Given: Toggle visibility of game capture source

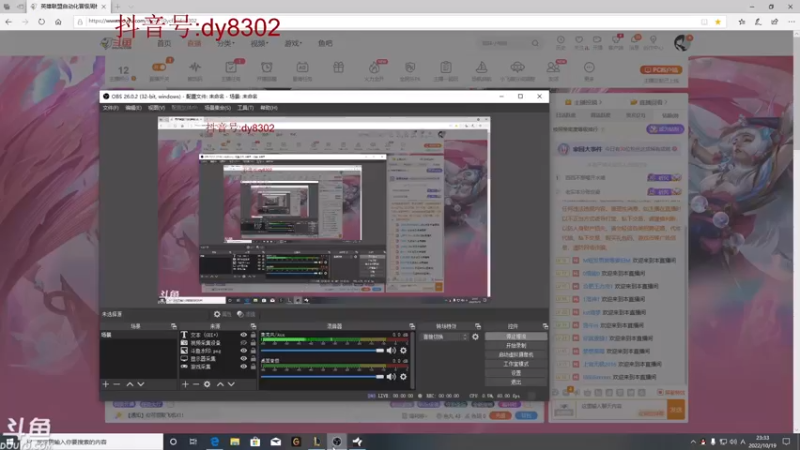Looking at the screenshot, I should click(x=243, y=366).
